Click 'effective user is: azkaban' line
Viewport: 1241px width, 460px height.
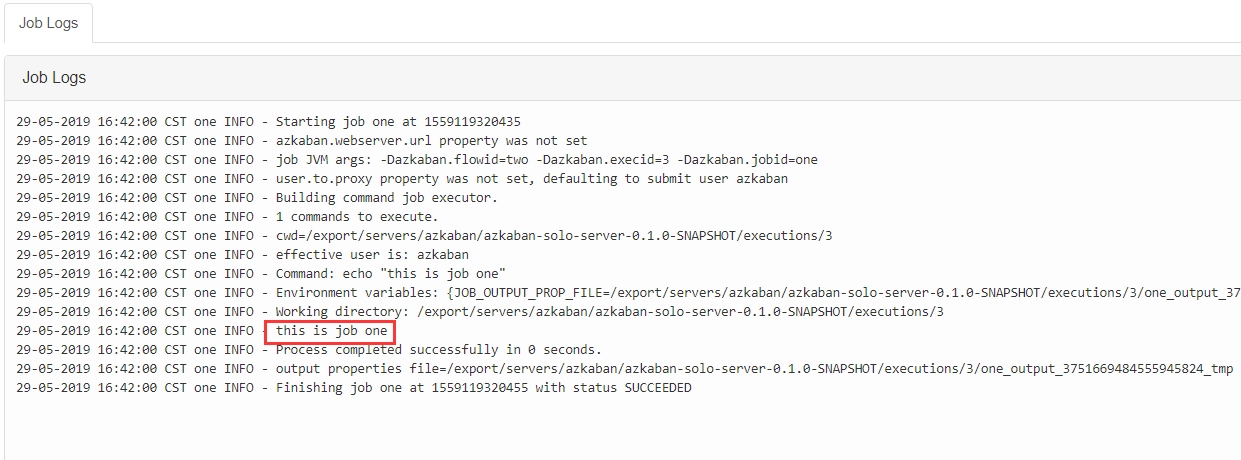(x=242, y=255)
